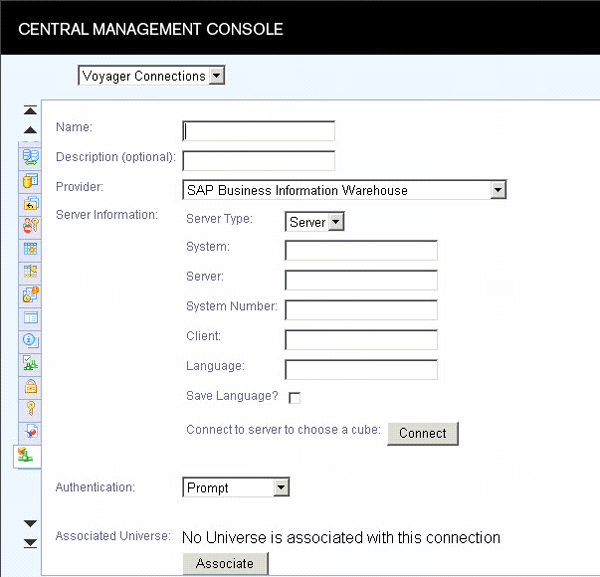Viewport: 600px width, 577px height.
Task: Click into the Client field
Action: point(361,340)
